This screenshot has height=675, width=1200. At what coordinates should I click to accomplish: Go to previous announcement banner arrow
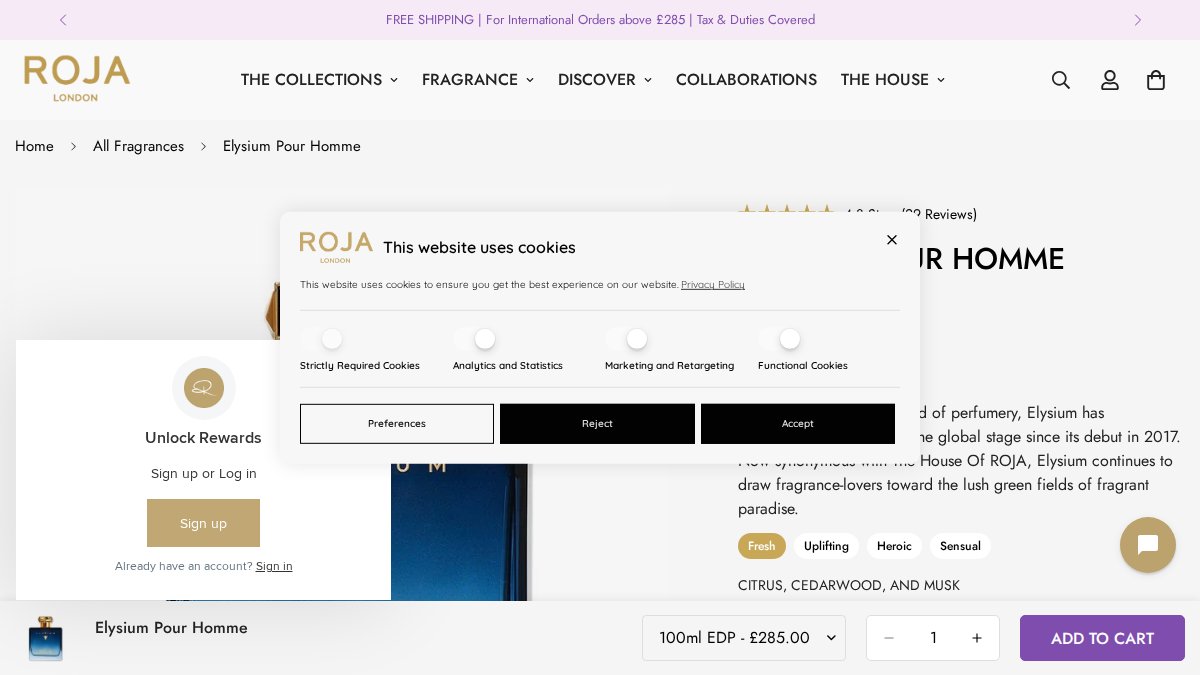pyautogui.click(x=63, y=20)
